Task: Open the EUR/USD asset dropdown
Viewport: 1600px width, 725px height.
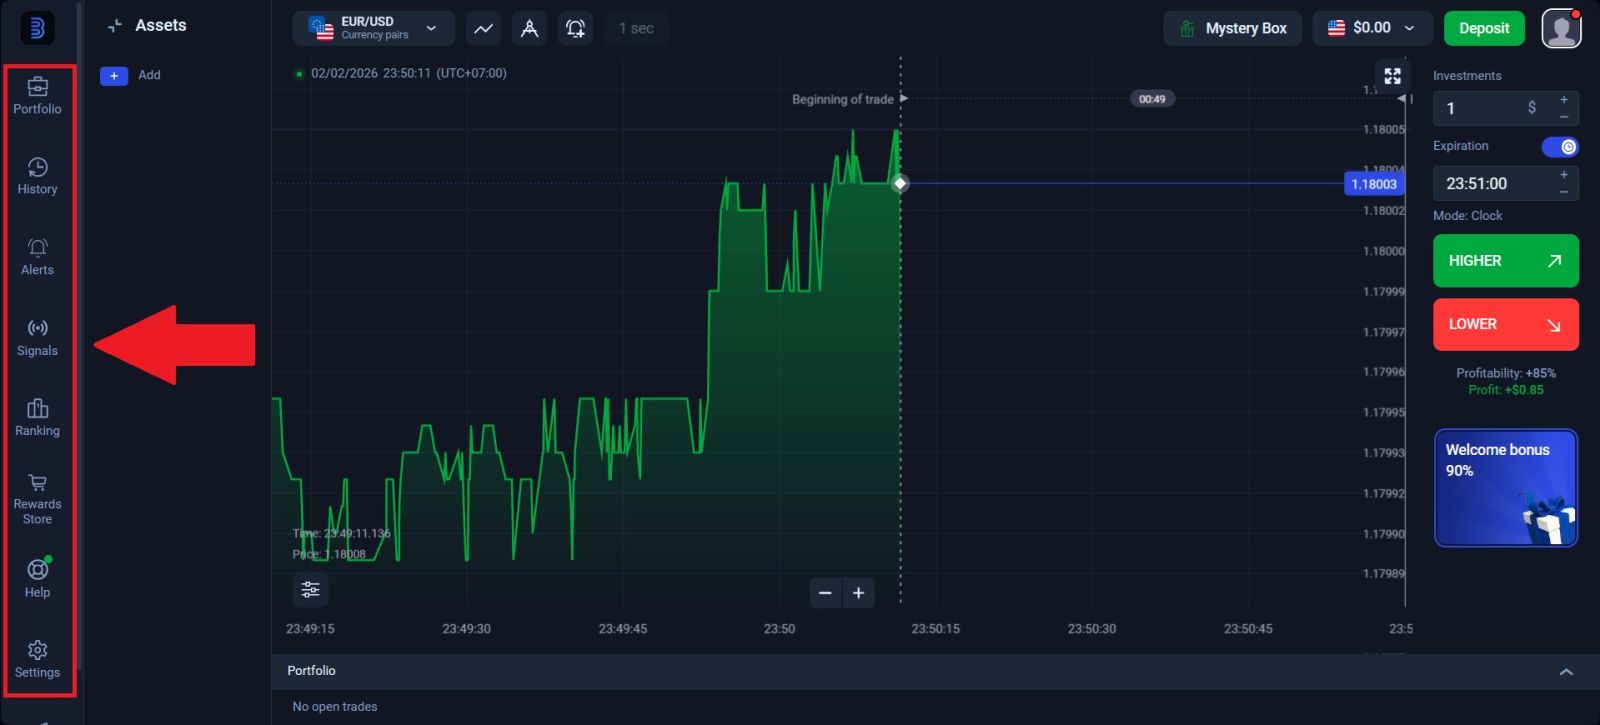Action: click(x=373, y=28)
